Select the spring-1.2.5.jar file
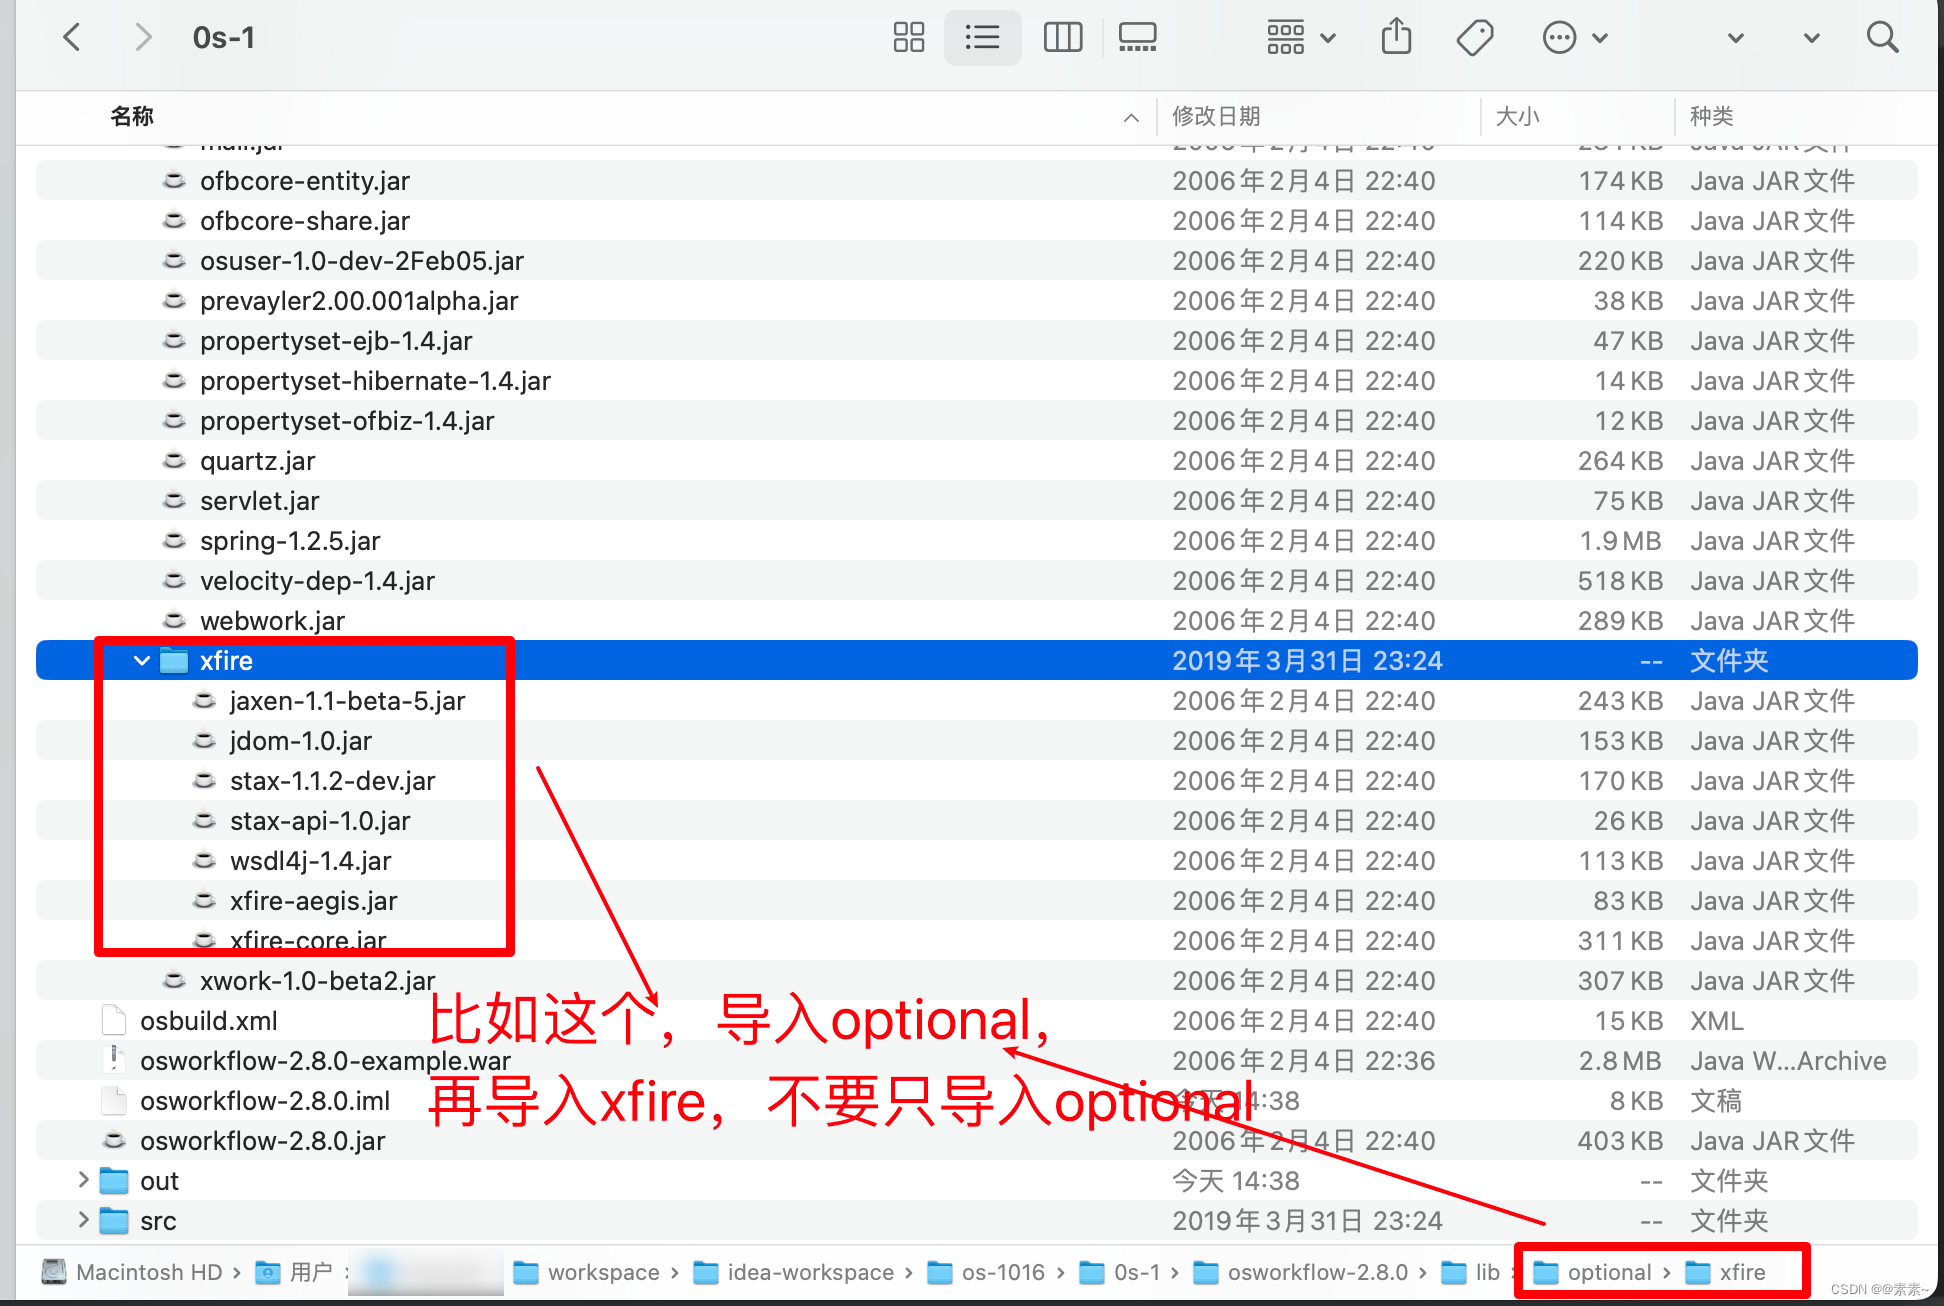1944x1306 pixels. pos(290,540)
